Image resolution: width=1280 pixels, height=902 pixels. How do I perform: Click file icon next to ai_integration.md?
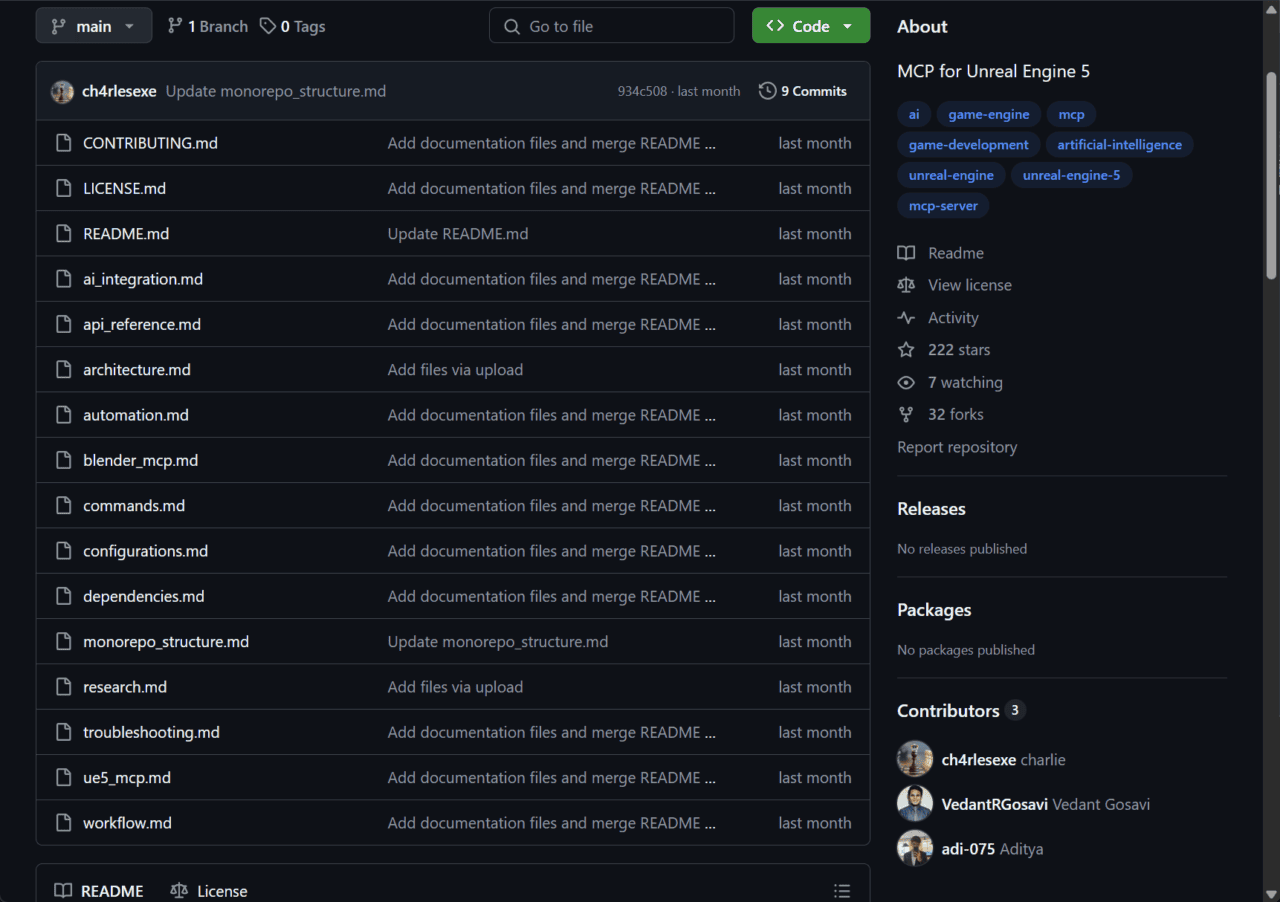coord(64,279)
